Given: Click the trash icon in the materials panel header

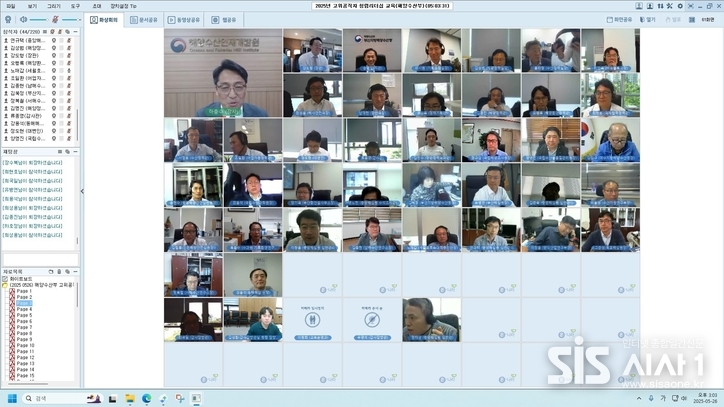Looking at the screenshot, I should 59,272.
